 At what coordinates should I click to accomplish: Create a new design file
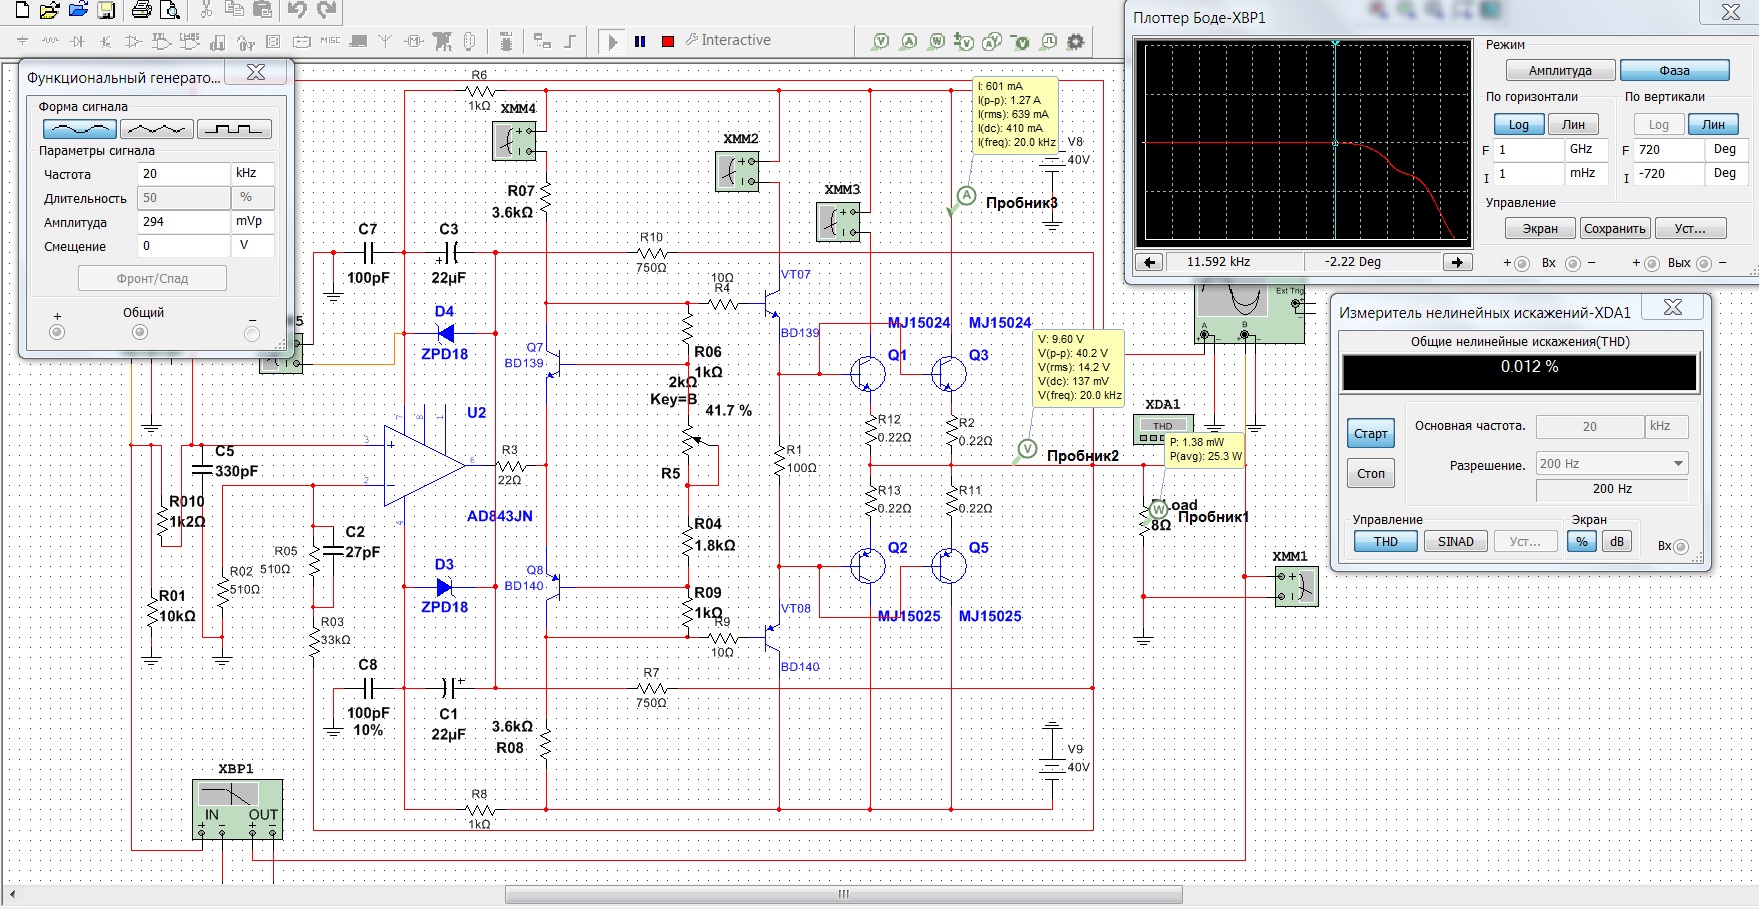21,11
